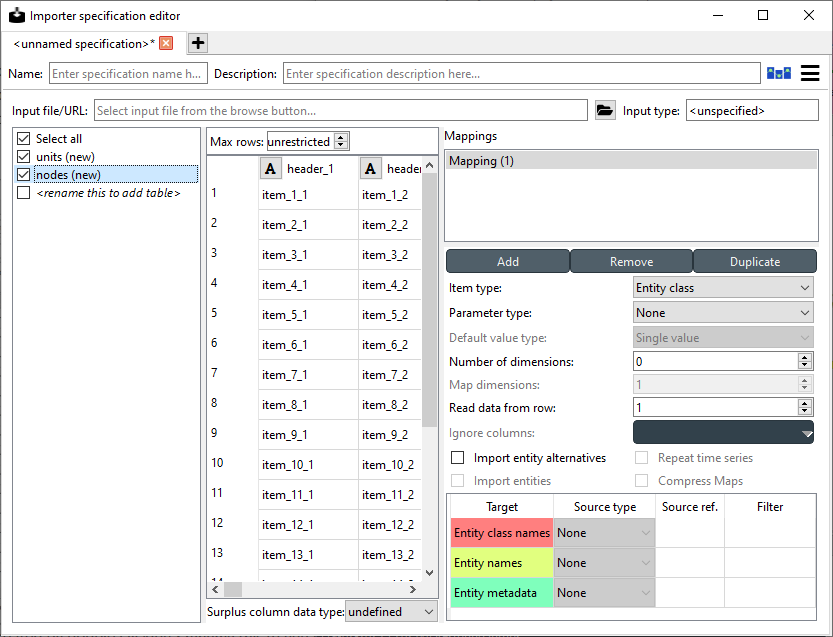Select the Entity metadata target row

pyautogui.click(x=502, y=593)
